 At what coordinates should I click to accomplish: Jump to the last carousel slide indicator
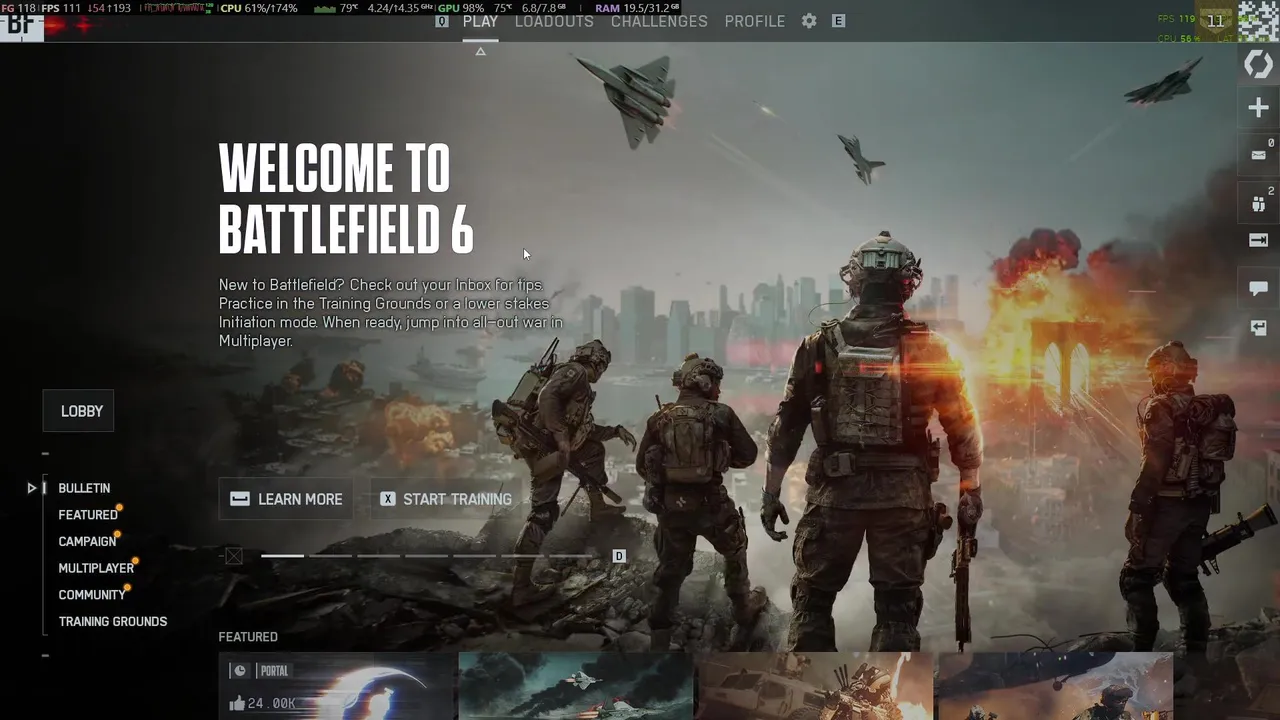[x=572, y=556]
